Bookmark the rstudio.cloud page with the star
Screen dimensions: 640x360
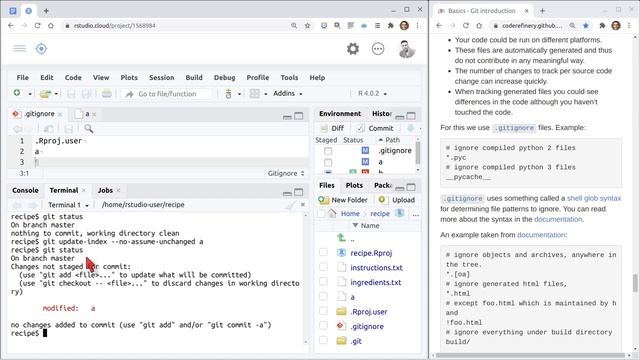point(307,25)
